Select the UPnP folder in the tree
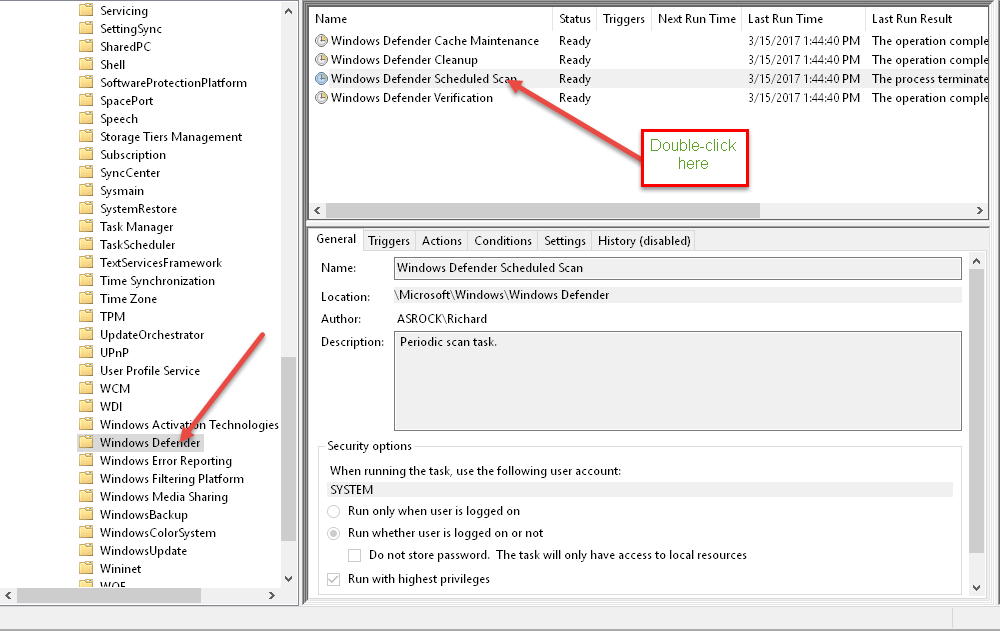This screenshot has width=1000, height=631. tap(114, 352)
